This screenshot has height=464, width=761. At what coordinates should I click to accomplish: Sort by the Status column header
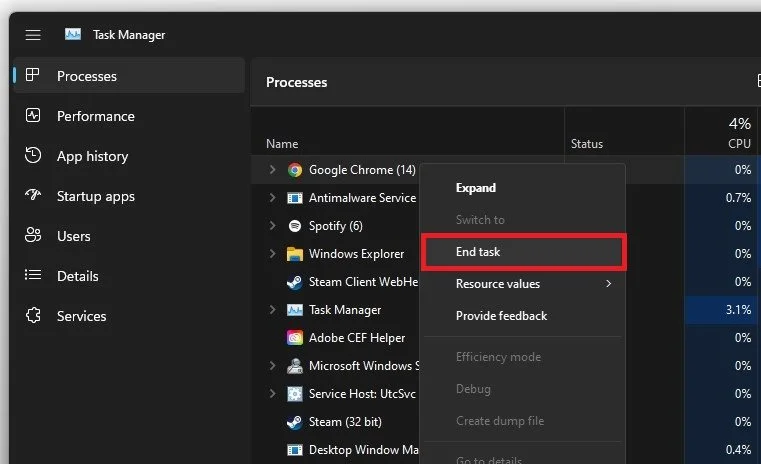coord(587,144)
